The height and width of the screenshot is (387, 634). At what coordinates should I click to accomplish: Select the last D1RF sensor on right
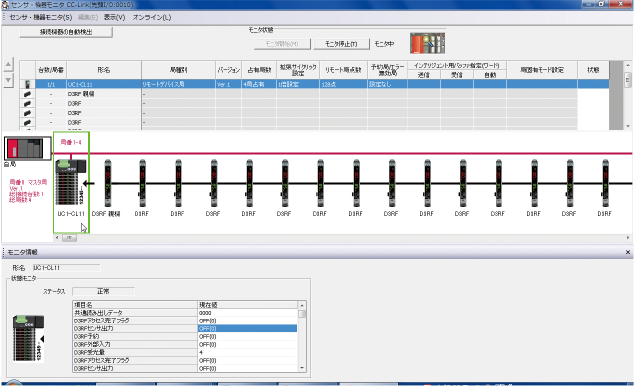pos(605,183)
